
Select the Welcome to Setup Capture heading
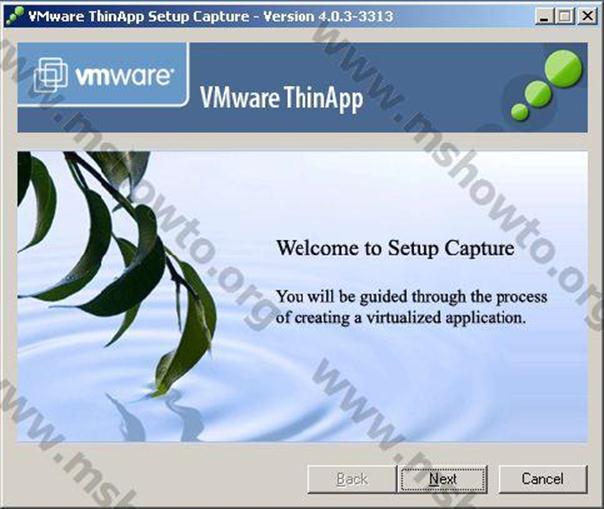[x=395, y=247]
